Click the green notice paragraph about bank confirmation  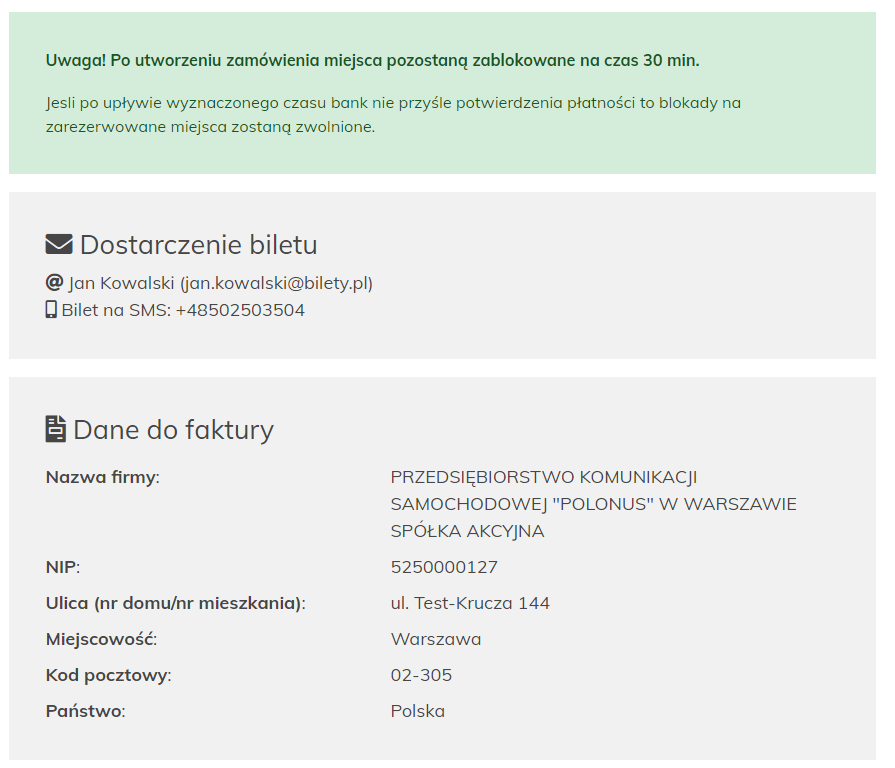click(393, 115)
